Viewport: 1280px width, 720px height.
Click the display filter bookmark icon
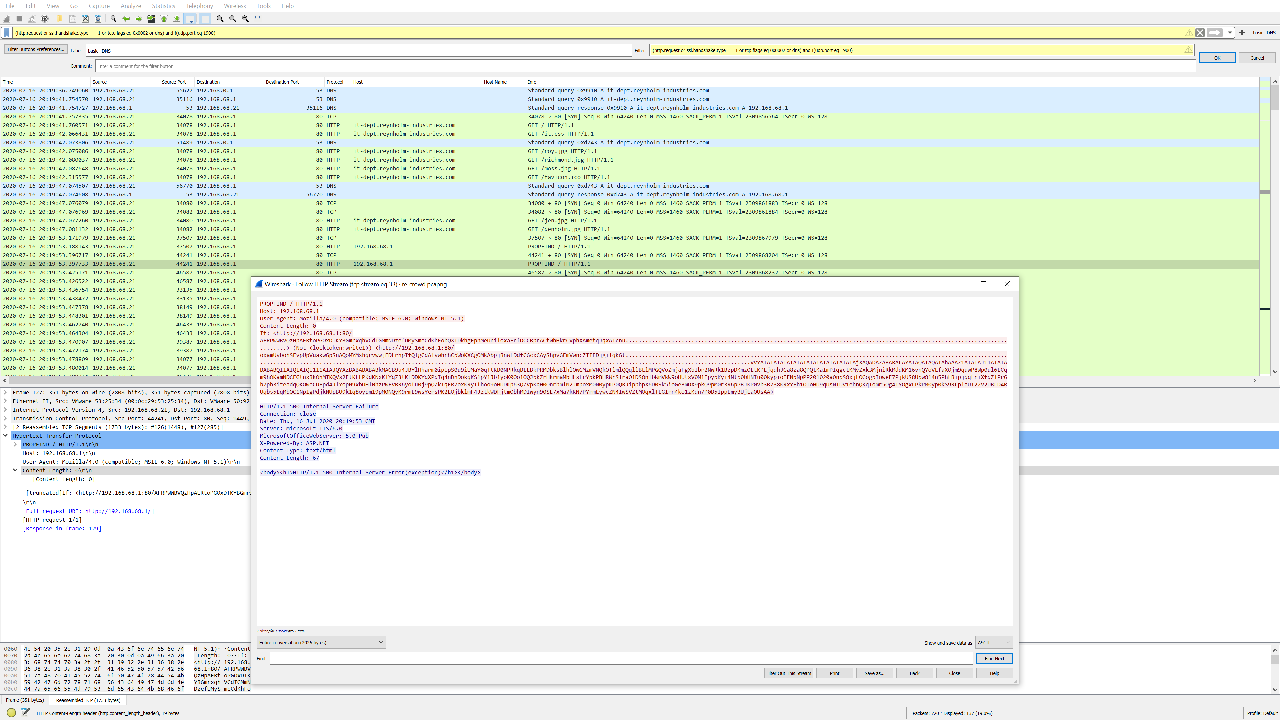tap(6, 32)
